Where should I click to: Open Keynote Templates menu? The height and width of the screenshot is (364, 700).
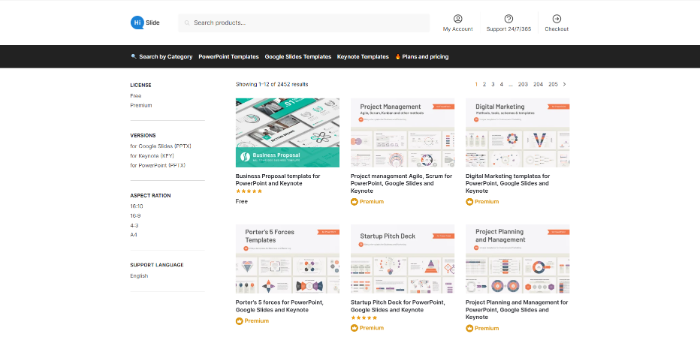click(362, 57)
